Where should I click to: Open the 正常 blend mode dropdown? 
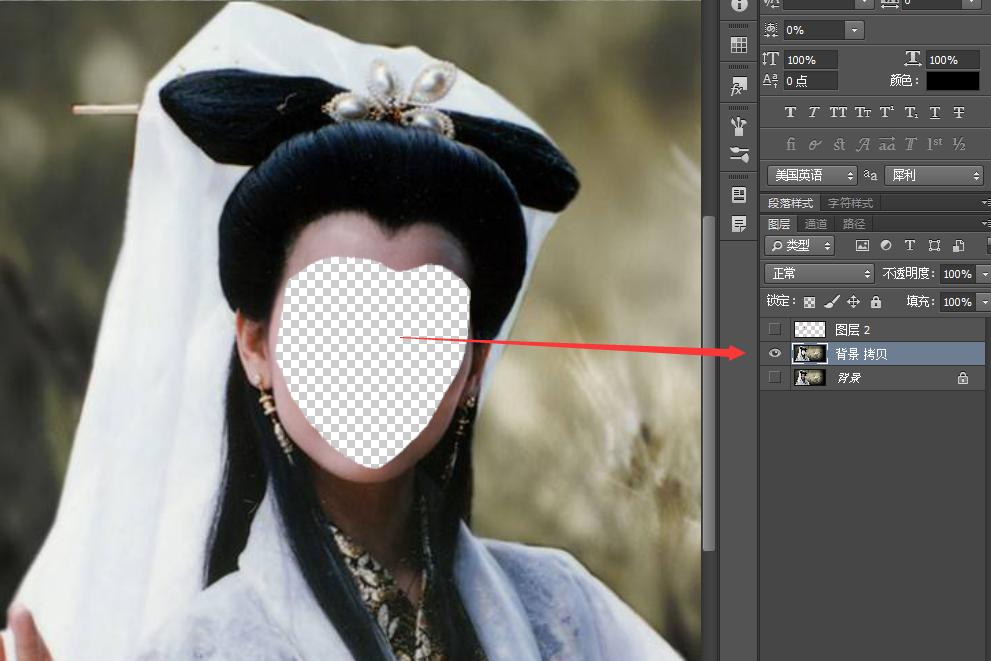(x=819, y=274)
